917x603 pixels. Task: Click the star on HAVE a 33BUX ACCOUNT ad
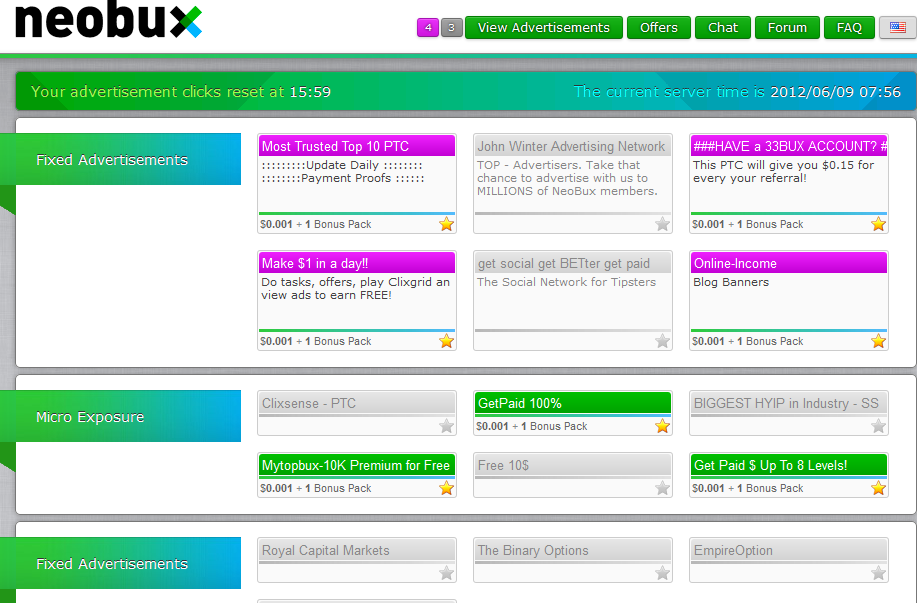(x=878, y=224)
